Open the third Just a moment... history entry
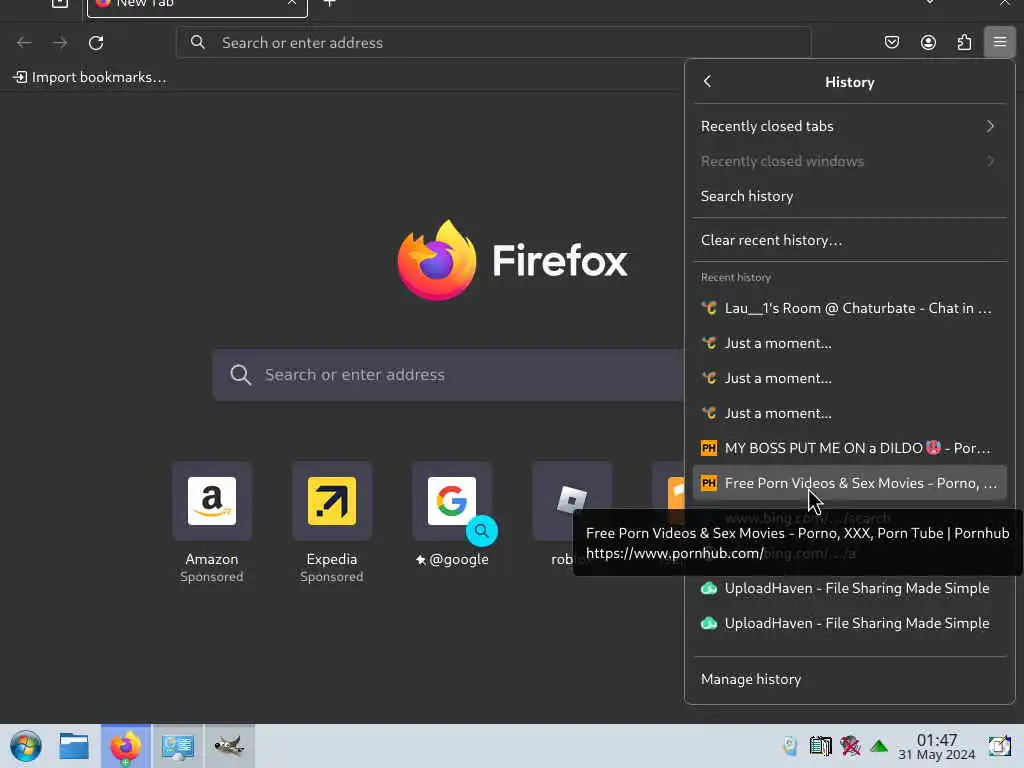This screenshot has width=1024, height=768. 850,413
